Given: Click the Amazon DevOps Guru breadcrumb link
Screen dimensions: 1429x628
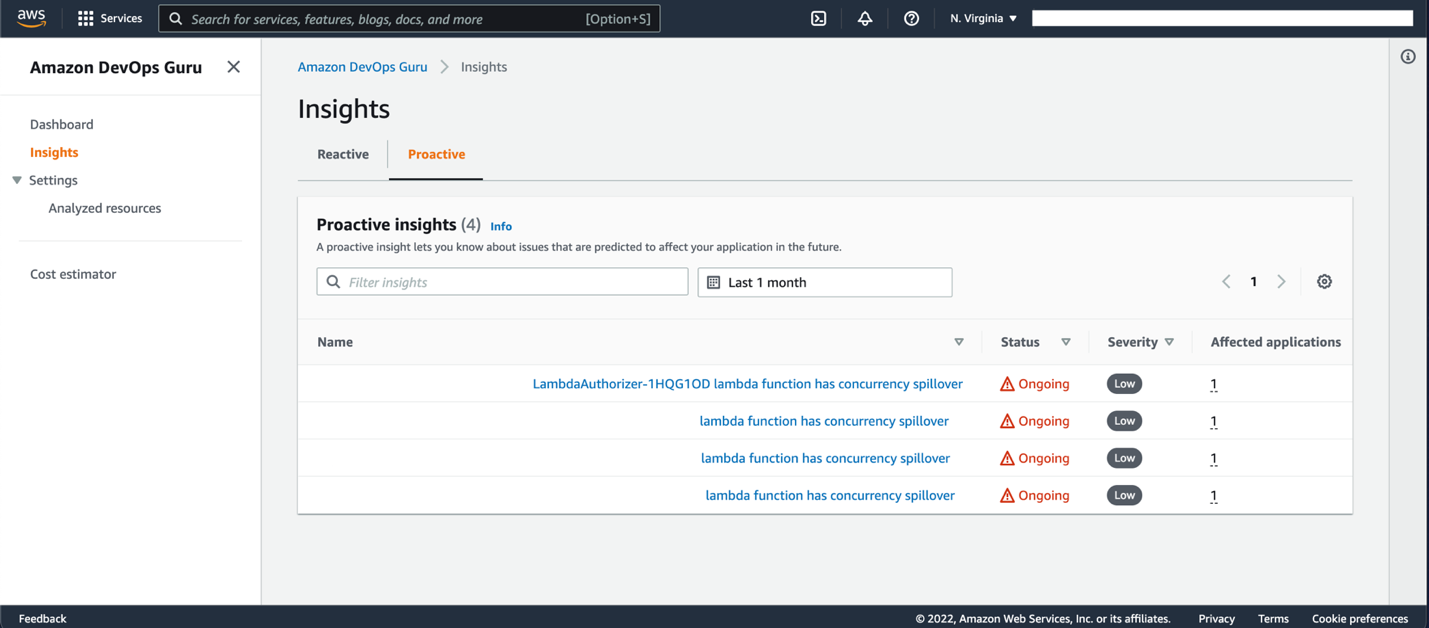Looking at the screenshot, I should (x=362, y=66).
